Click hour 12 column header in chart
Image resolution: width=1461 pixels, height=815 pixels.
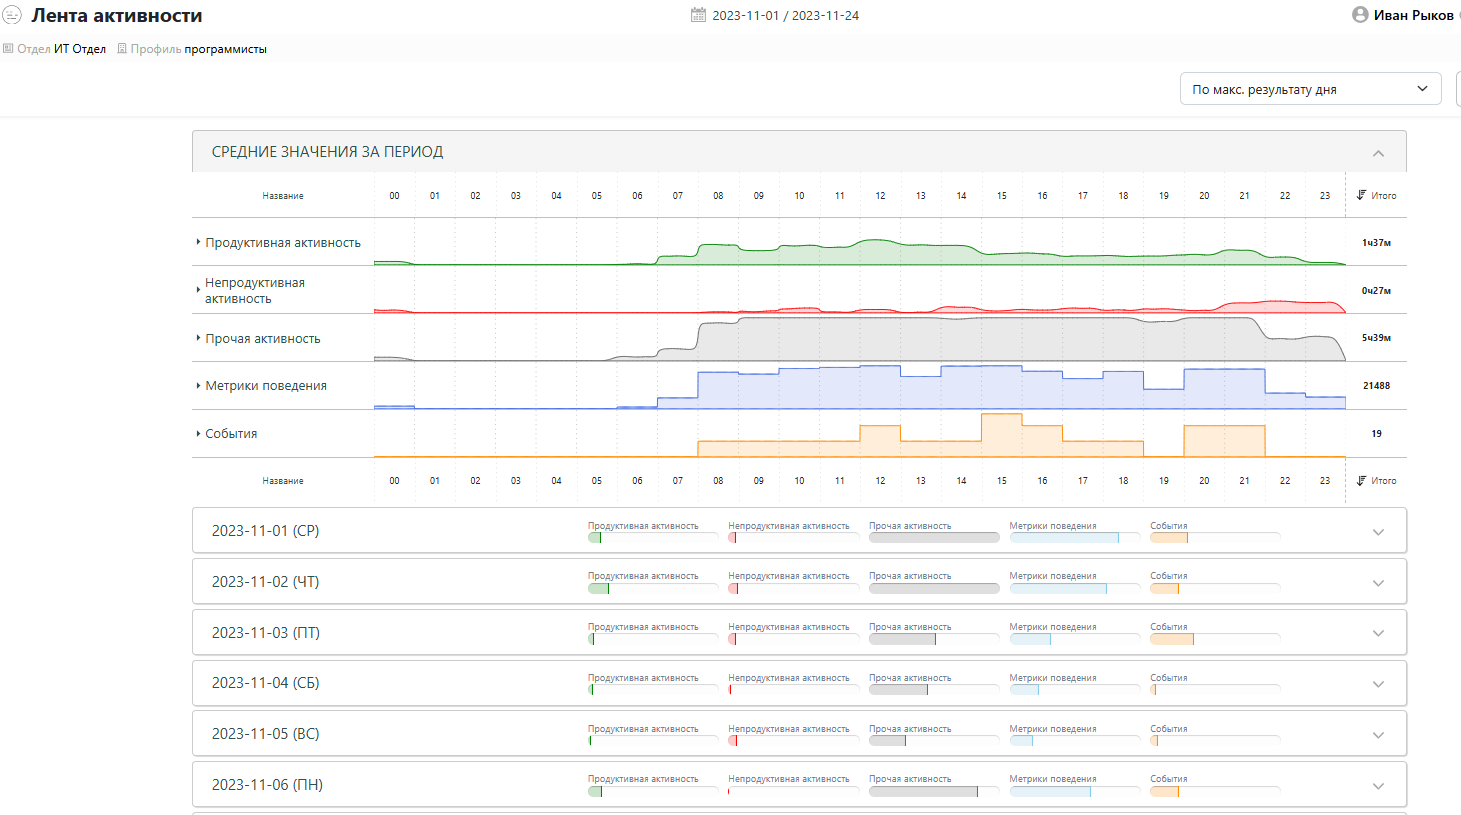pos(880,196)
